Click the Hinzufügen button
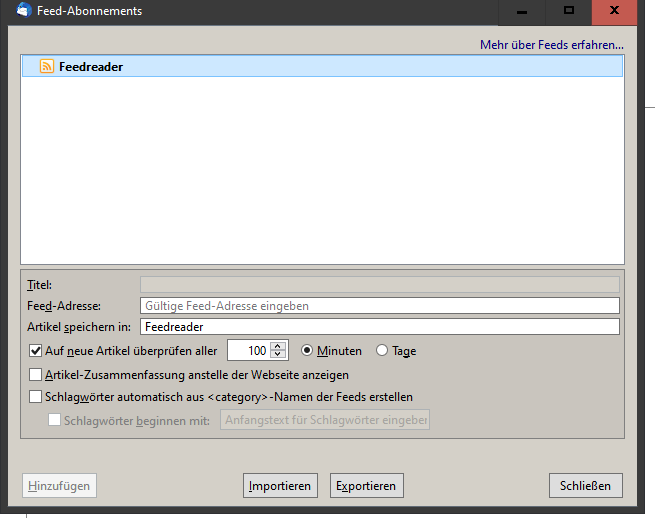 pyautogui.click(x=59, y=485)
